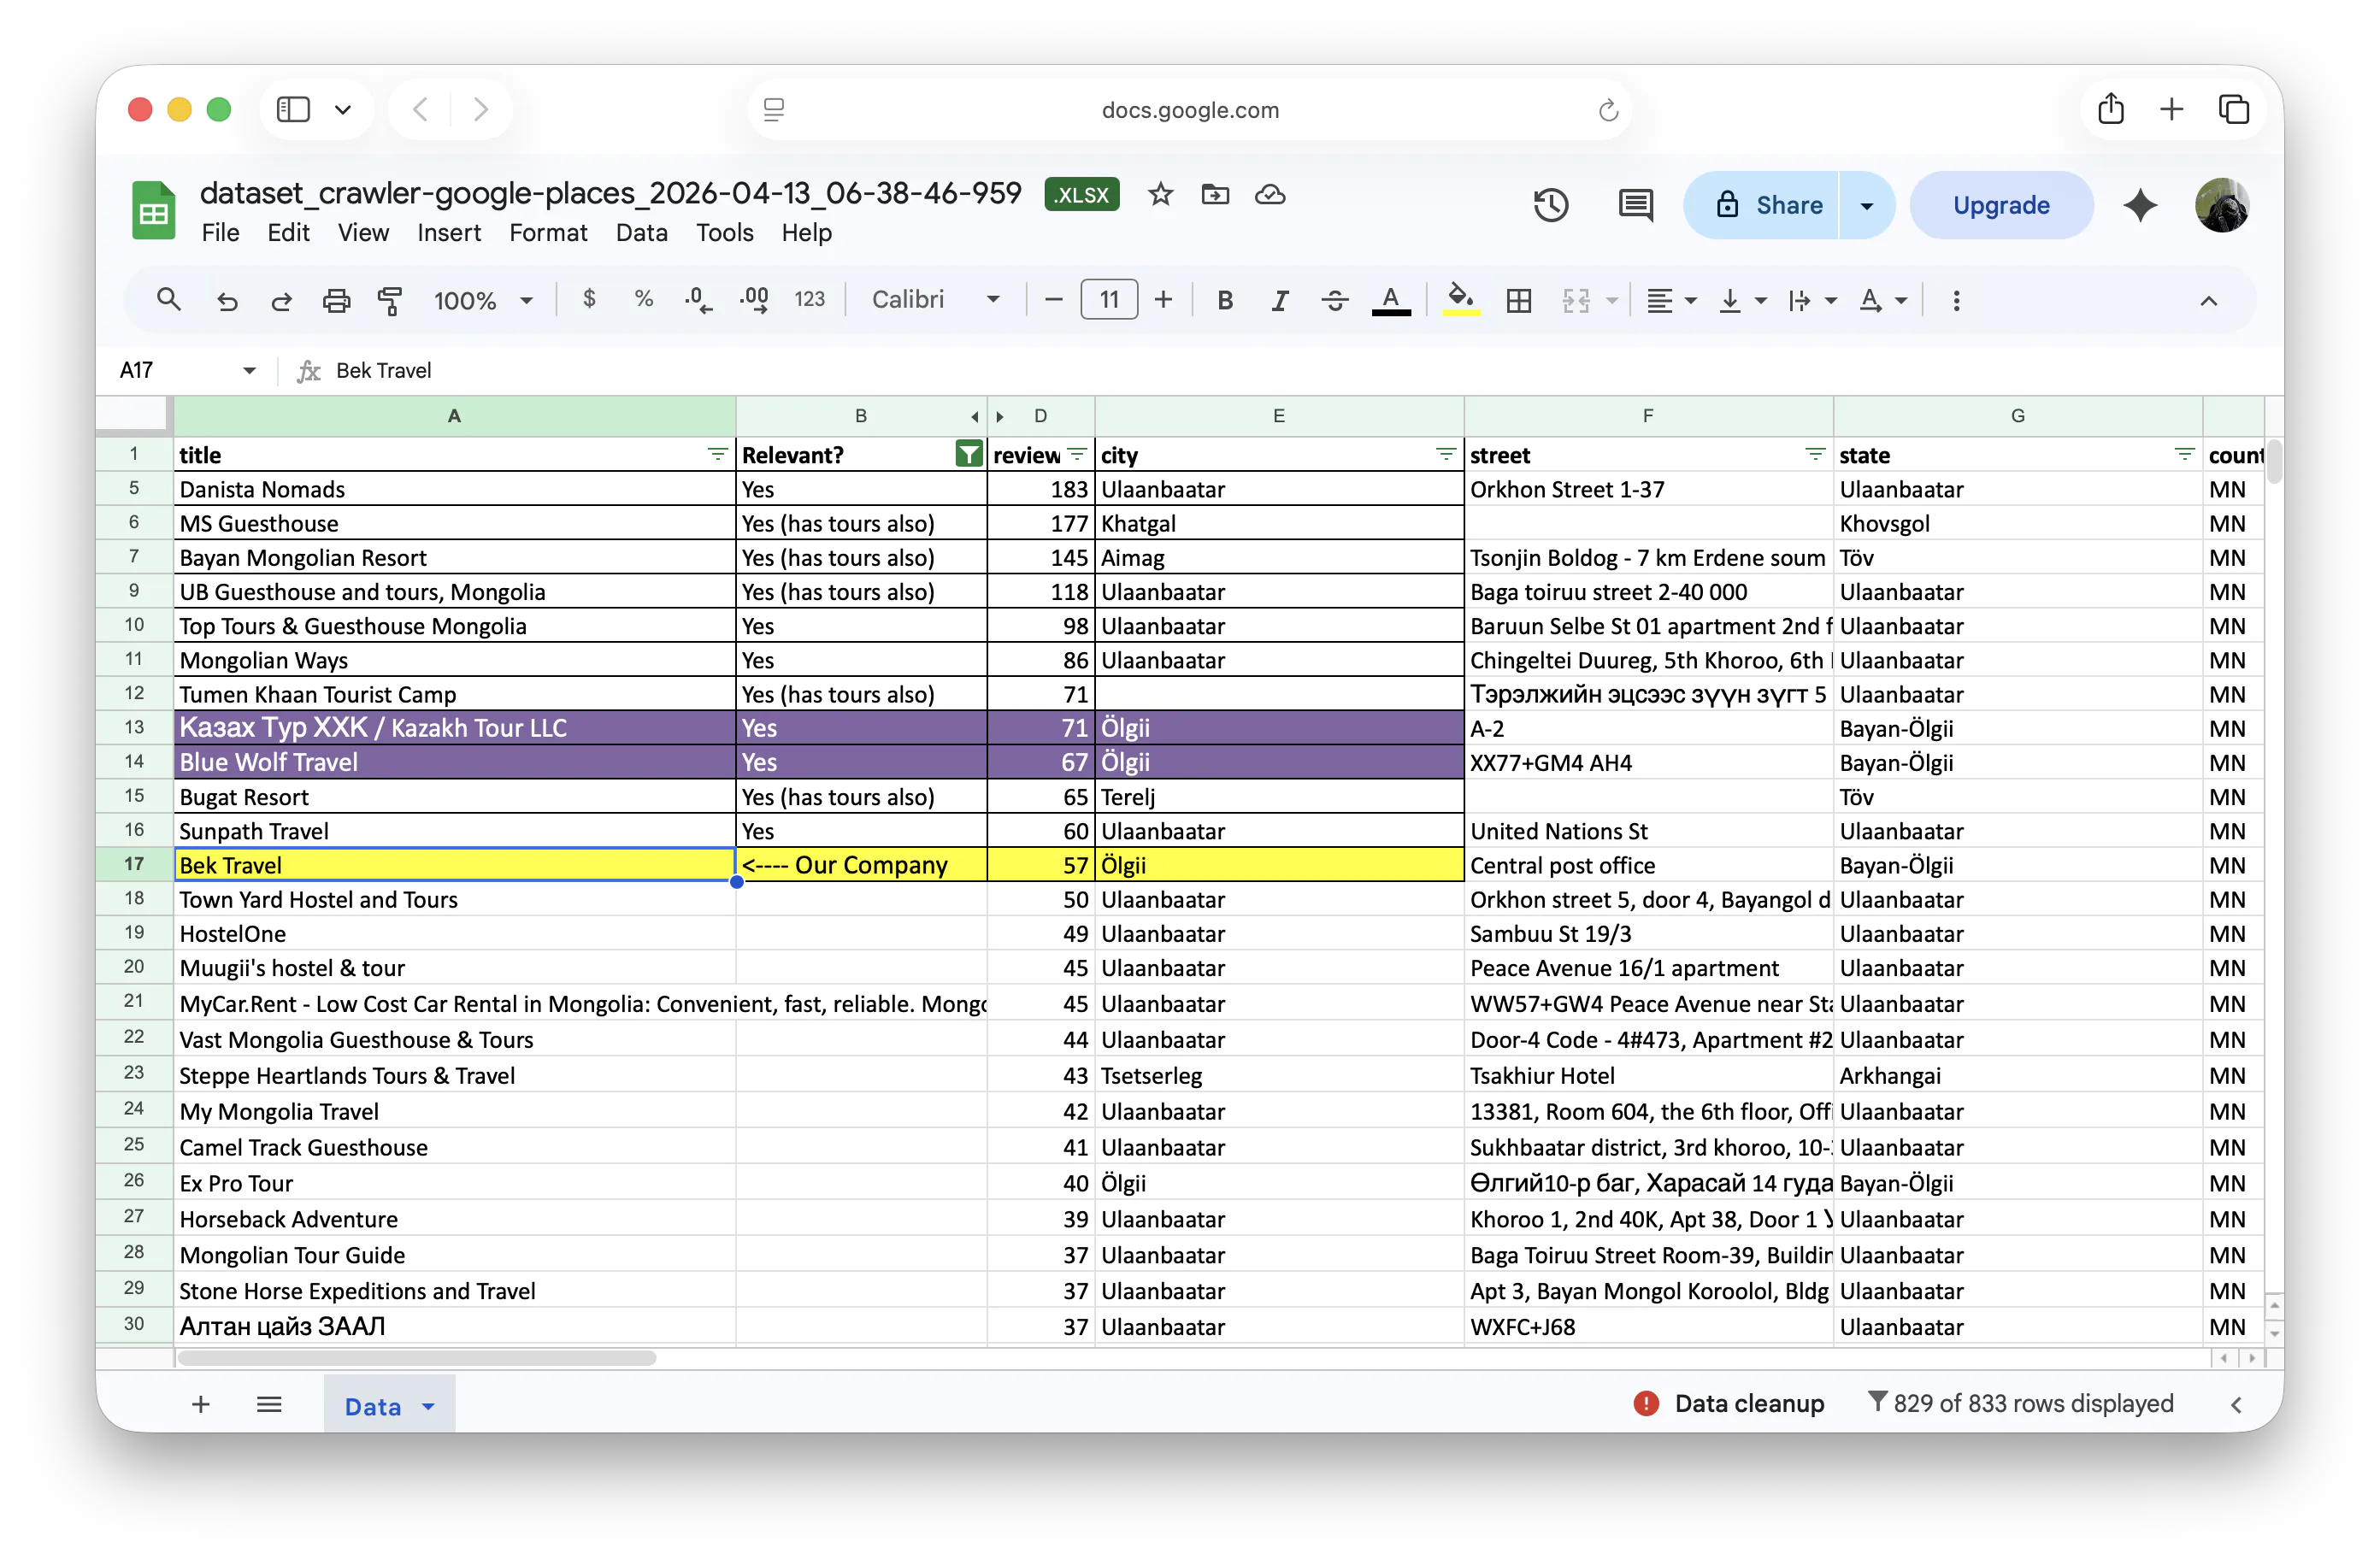Click the rows displayed filter status
The height and width of the screenshot is (1559, 2380).
2021,1403
